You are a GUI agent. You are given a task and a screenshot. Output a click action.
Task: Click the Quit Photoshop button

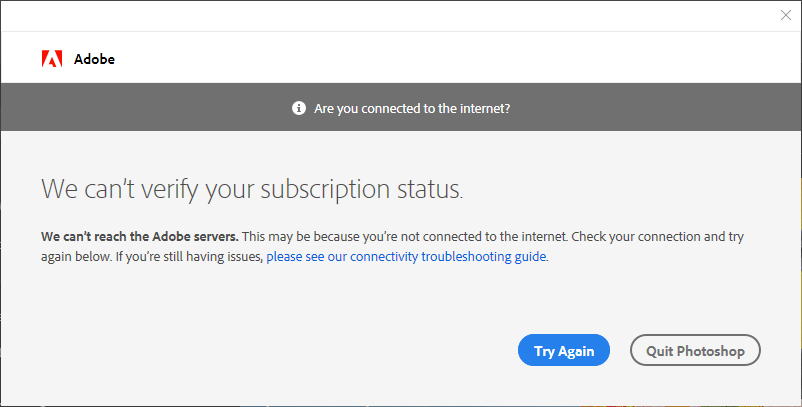point(695,350)
